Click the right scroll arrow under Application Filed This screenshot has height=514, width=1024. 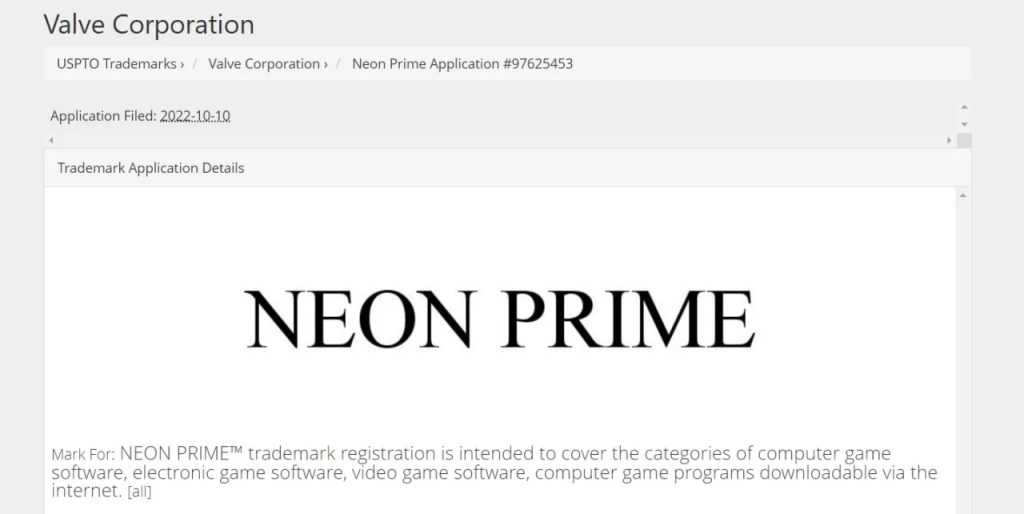point(949,140)
